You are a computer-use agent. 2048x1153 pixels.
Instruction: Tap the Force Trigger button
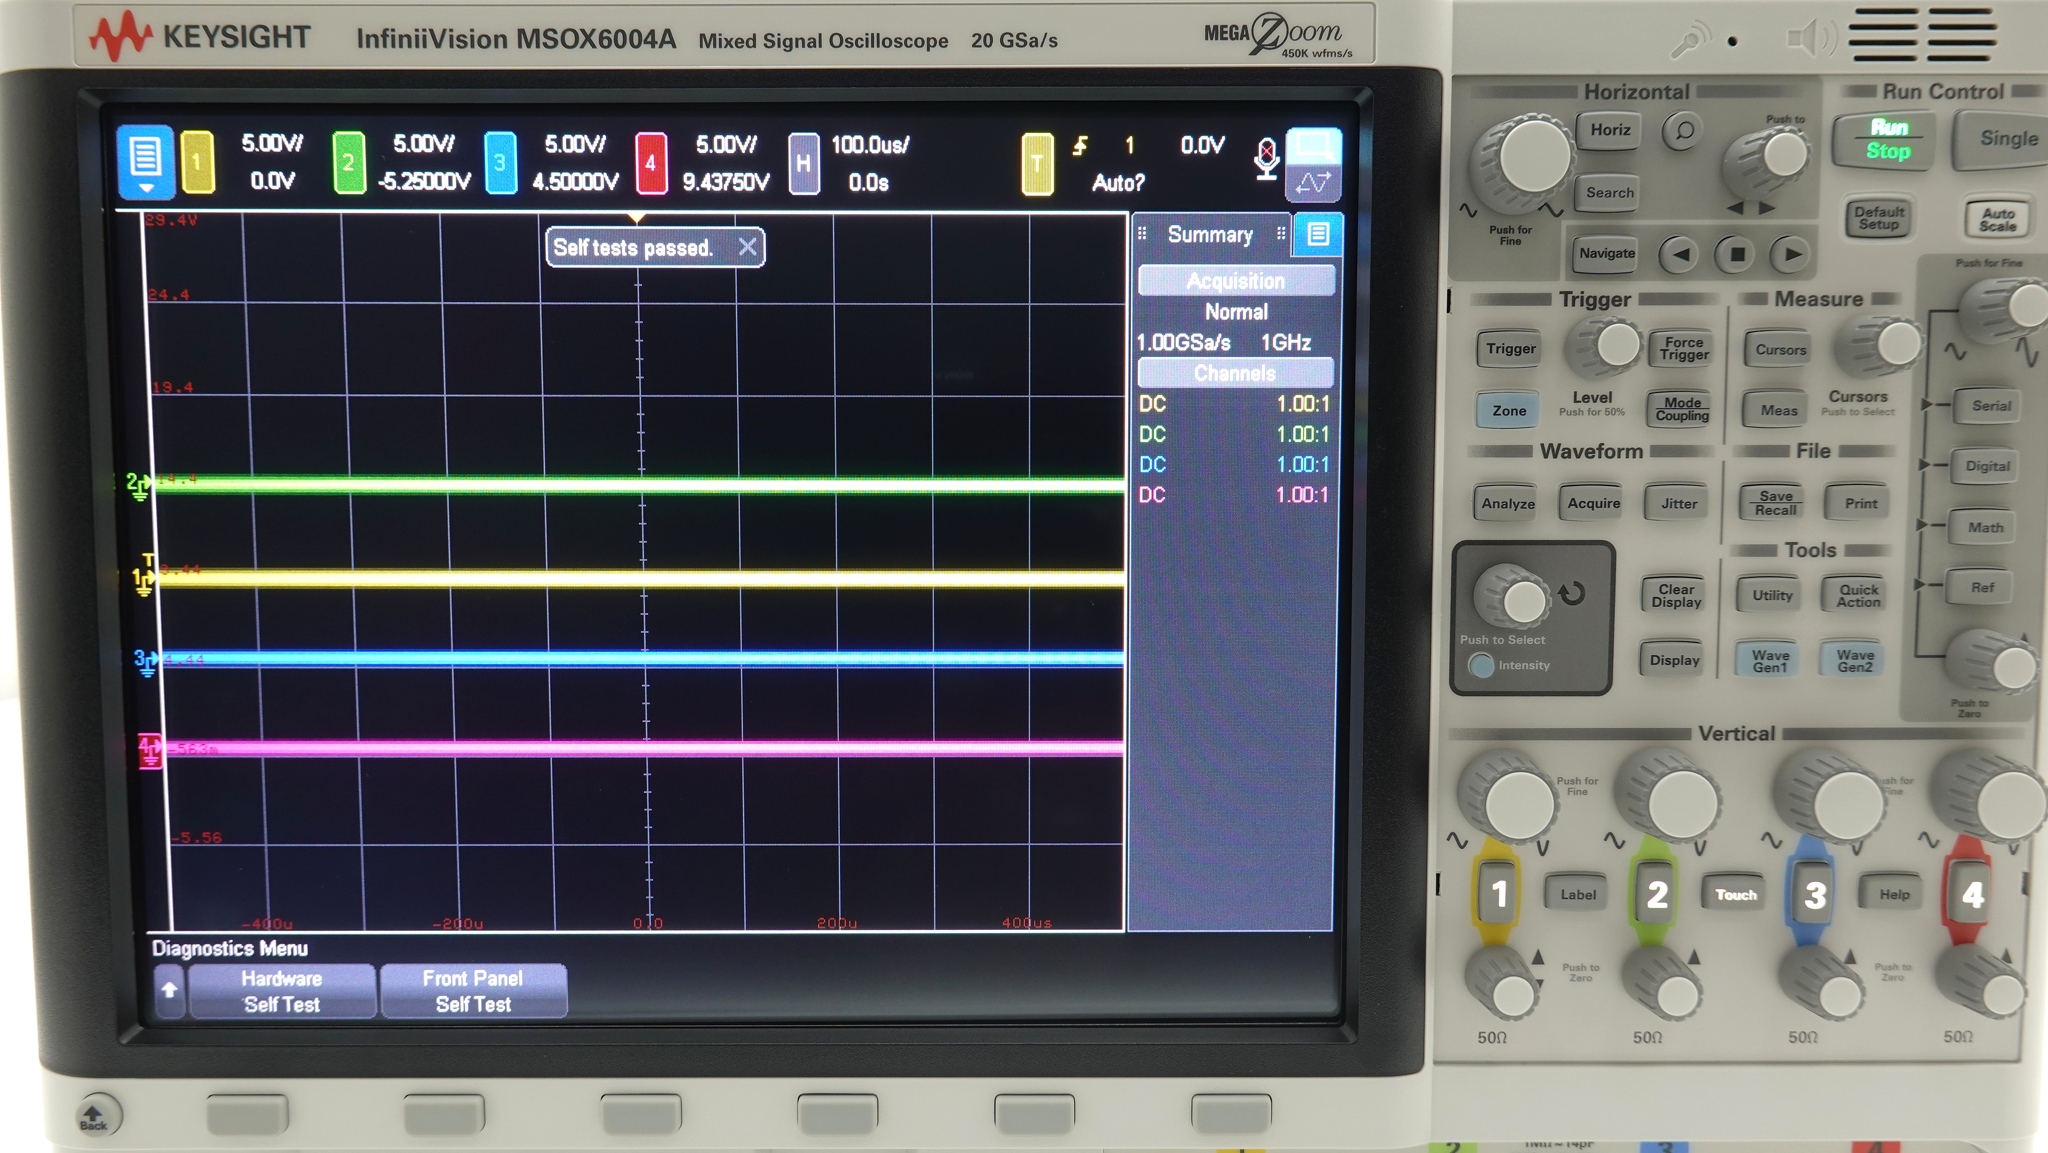point(1684,348)
